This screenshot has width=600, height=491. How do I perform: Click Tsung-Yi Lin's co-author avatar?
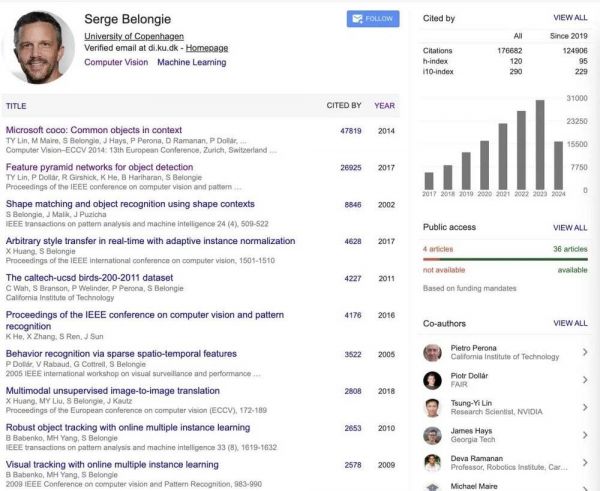tap(432, 407)
